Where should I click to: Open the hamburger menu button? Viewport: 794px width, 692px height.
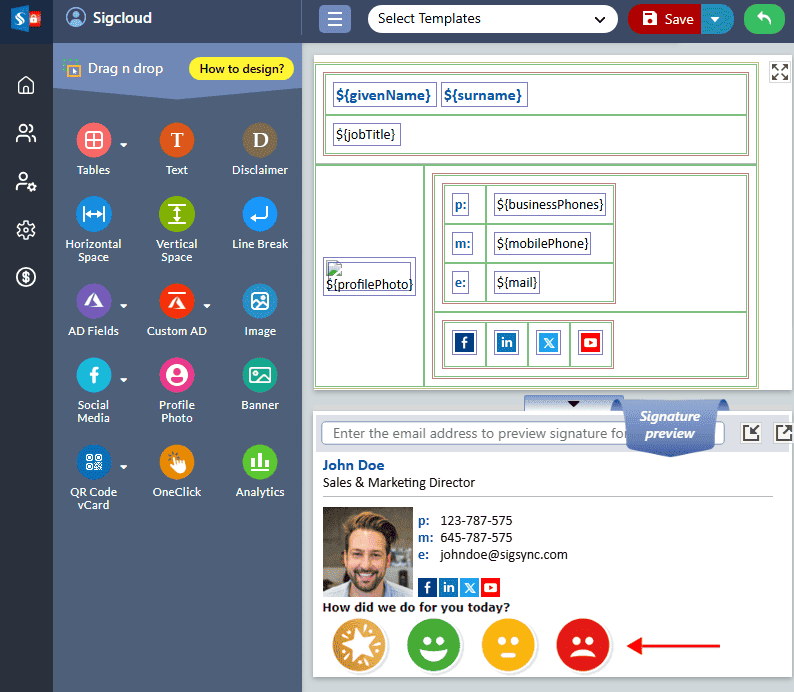point(335,19)
